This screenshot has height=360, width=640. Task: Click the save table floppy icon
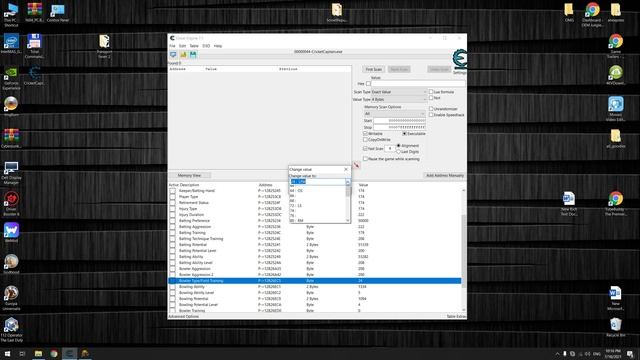pos(193,54)
